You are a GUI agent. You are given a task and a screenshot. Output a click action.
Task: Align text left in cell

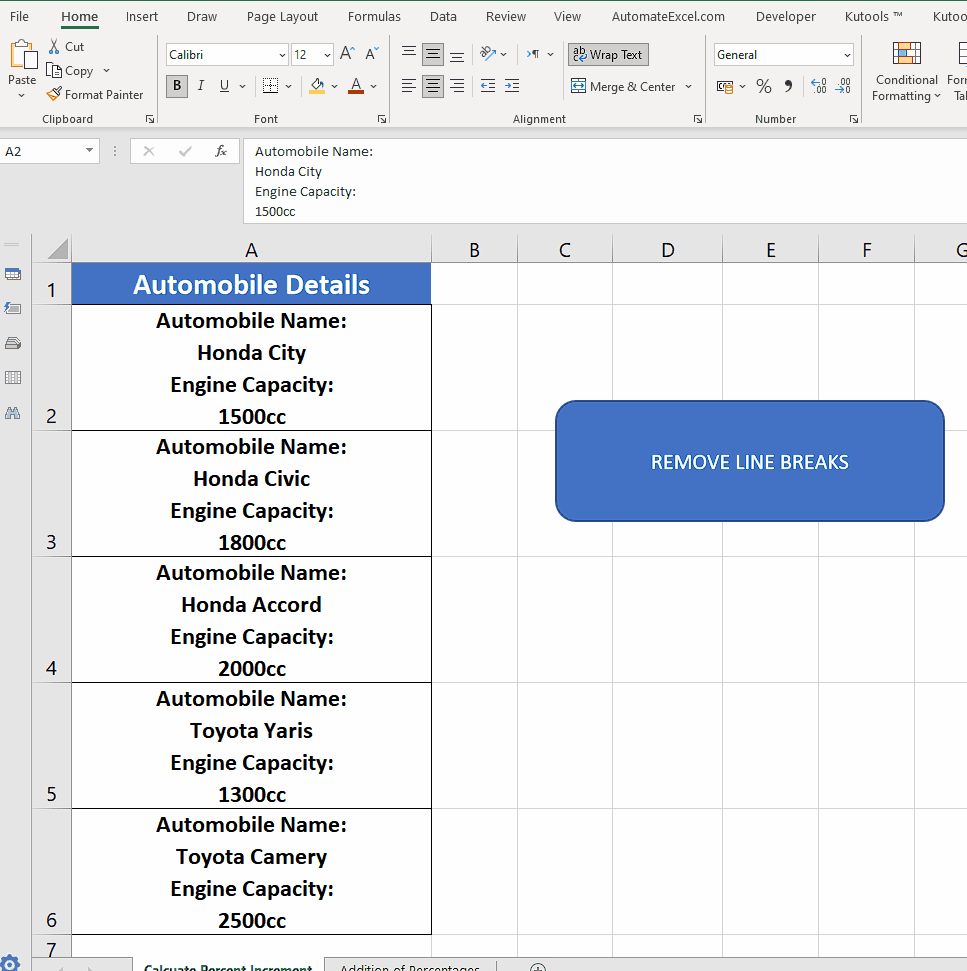point(409,85)
